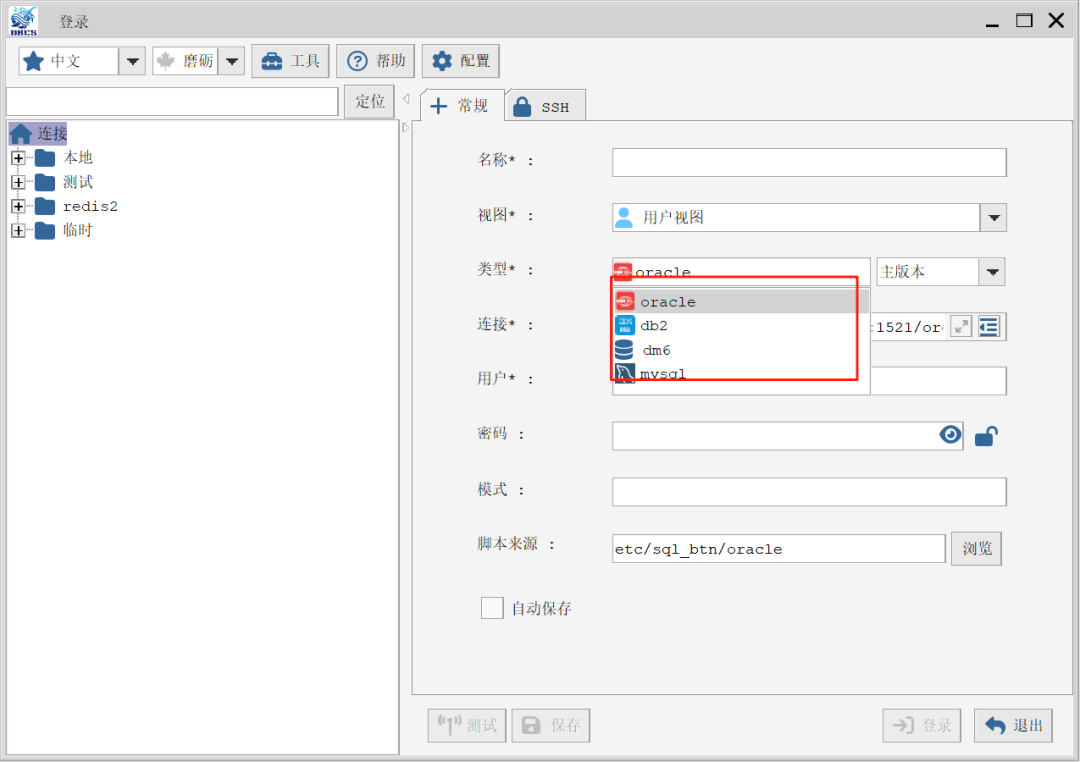Click the 登录 login button
1080x762 pixels.
point(922,725)
